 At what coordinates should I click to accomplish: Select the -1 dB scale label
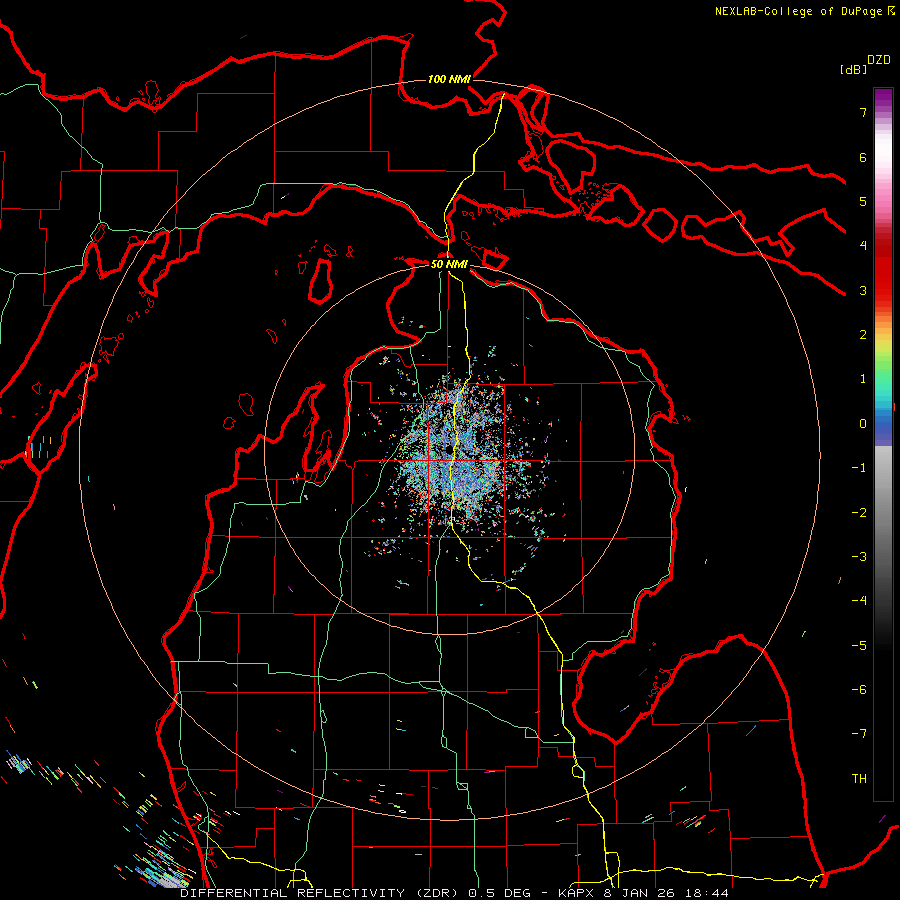[x=859, y=468]
